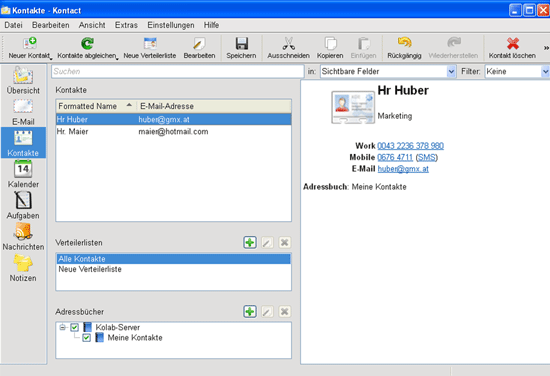Select Meine Kontakte address book
The width and height of the screenshot is (550, 376).
click(x=135, y=338)
